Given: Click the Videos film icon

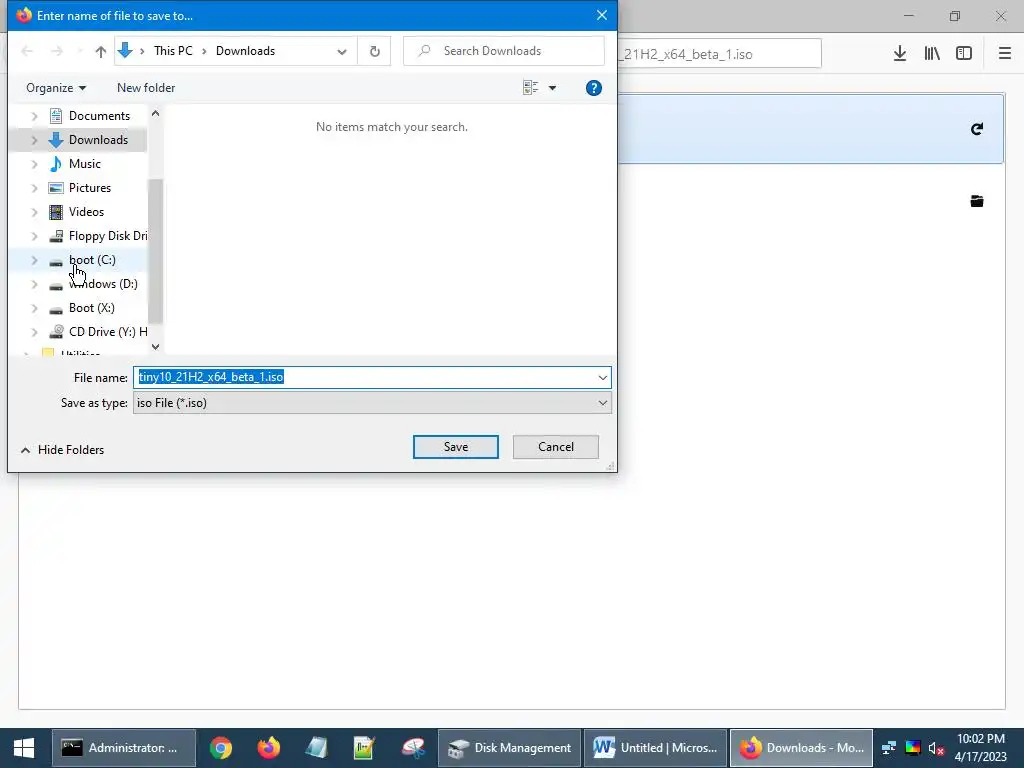Looking at the screenshot, I should pyautogui.click(x=56, y=212).
